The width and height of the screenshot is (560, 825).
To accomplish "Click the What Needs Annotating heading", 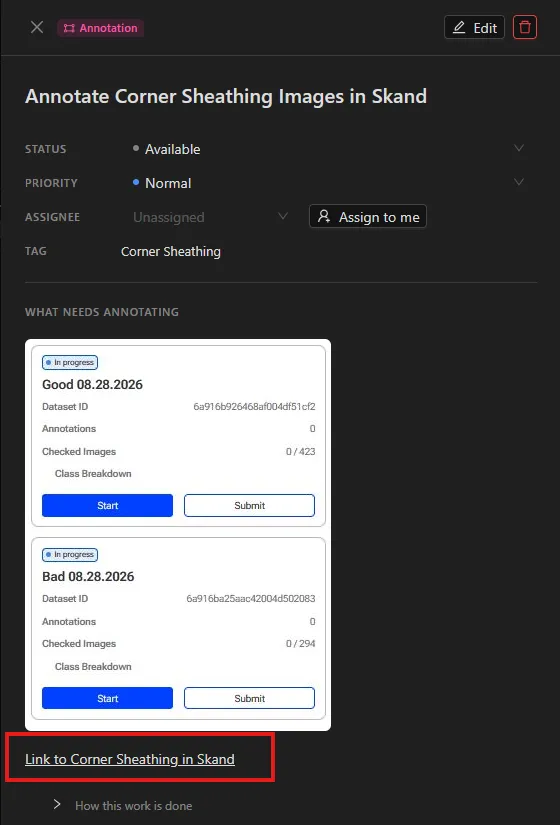I will click(102, 312).
